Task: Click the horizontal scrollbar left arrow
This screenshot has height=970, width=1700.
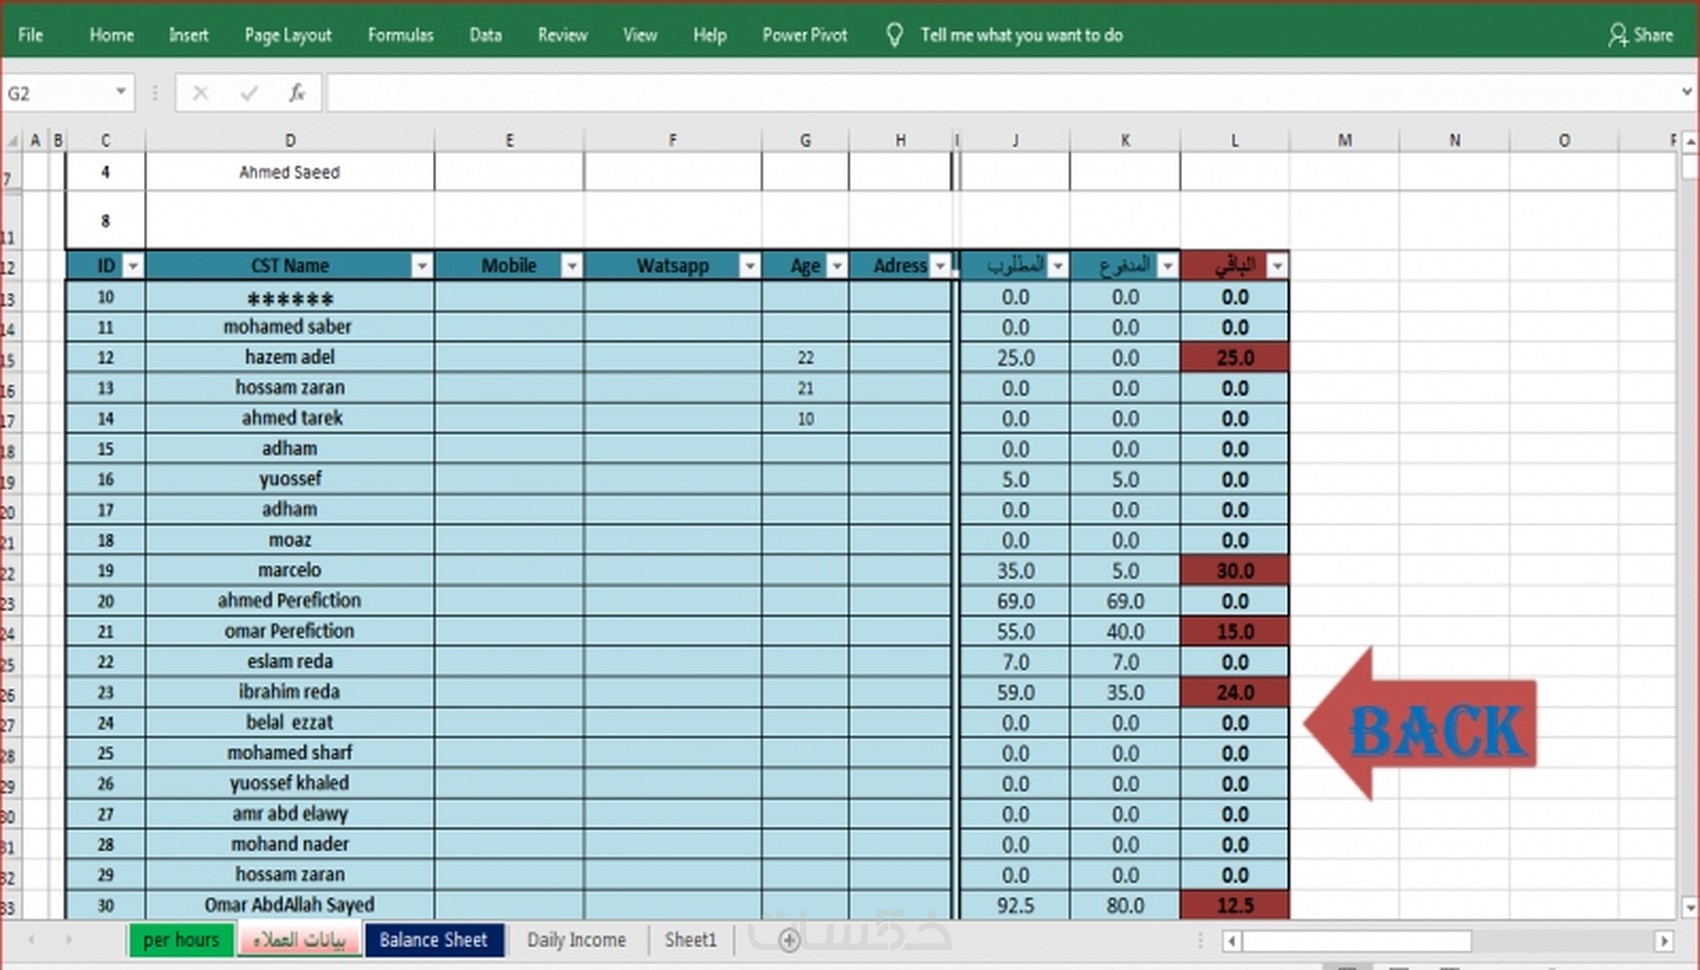Action: [x=1232, y=941]
